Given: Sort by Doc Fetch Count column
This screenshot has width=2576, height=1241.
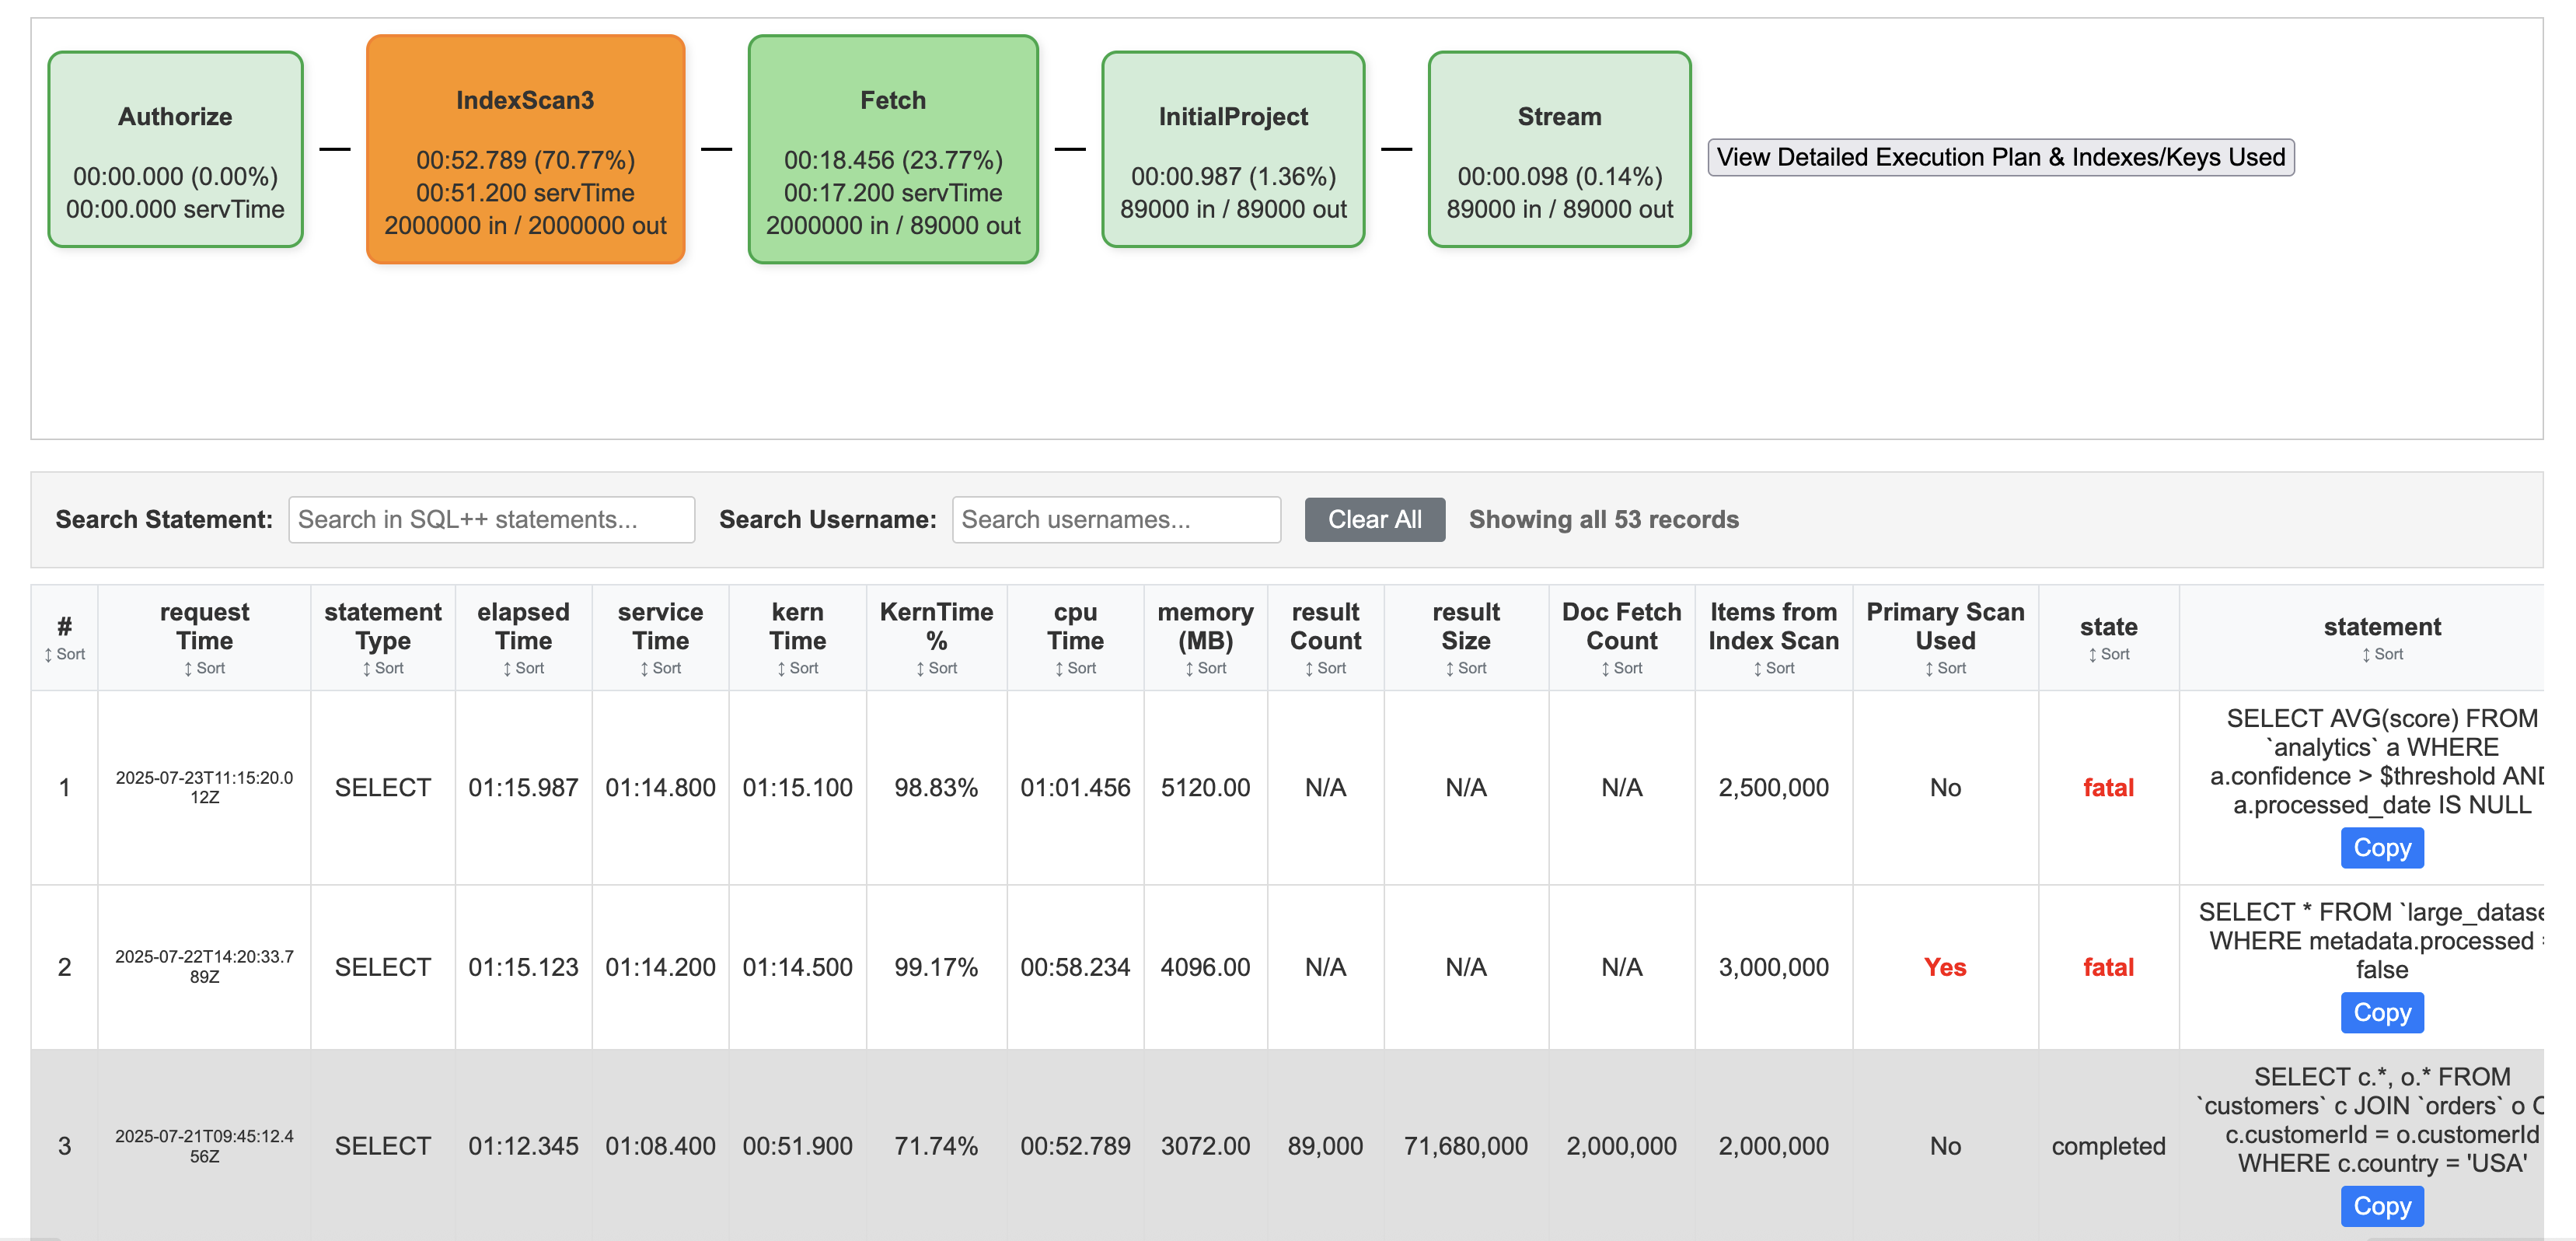Looking at the screenshot, I should [x=1621, y=668].
